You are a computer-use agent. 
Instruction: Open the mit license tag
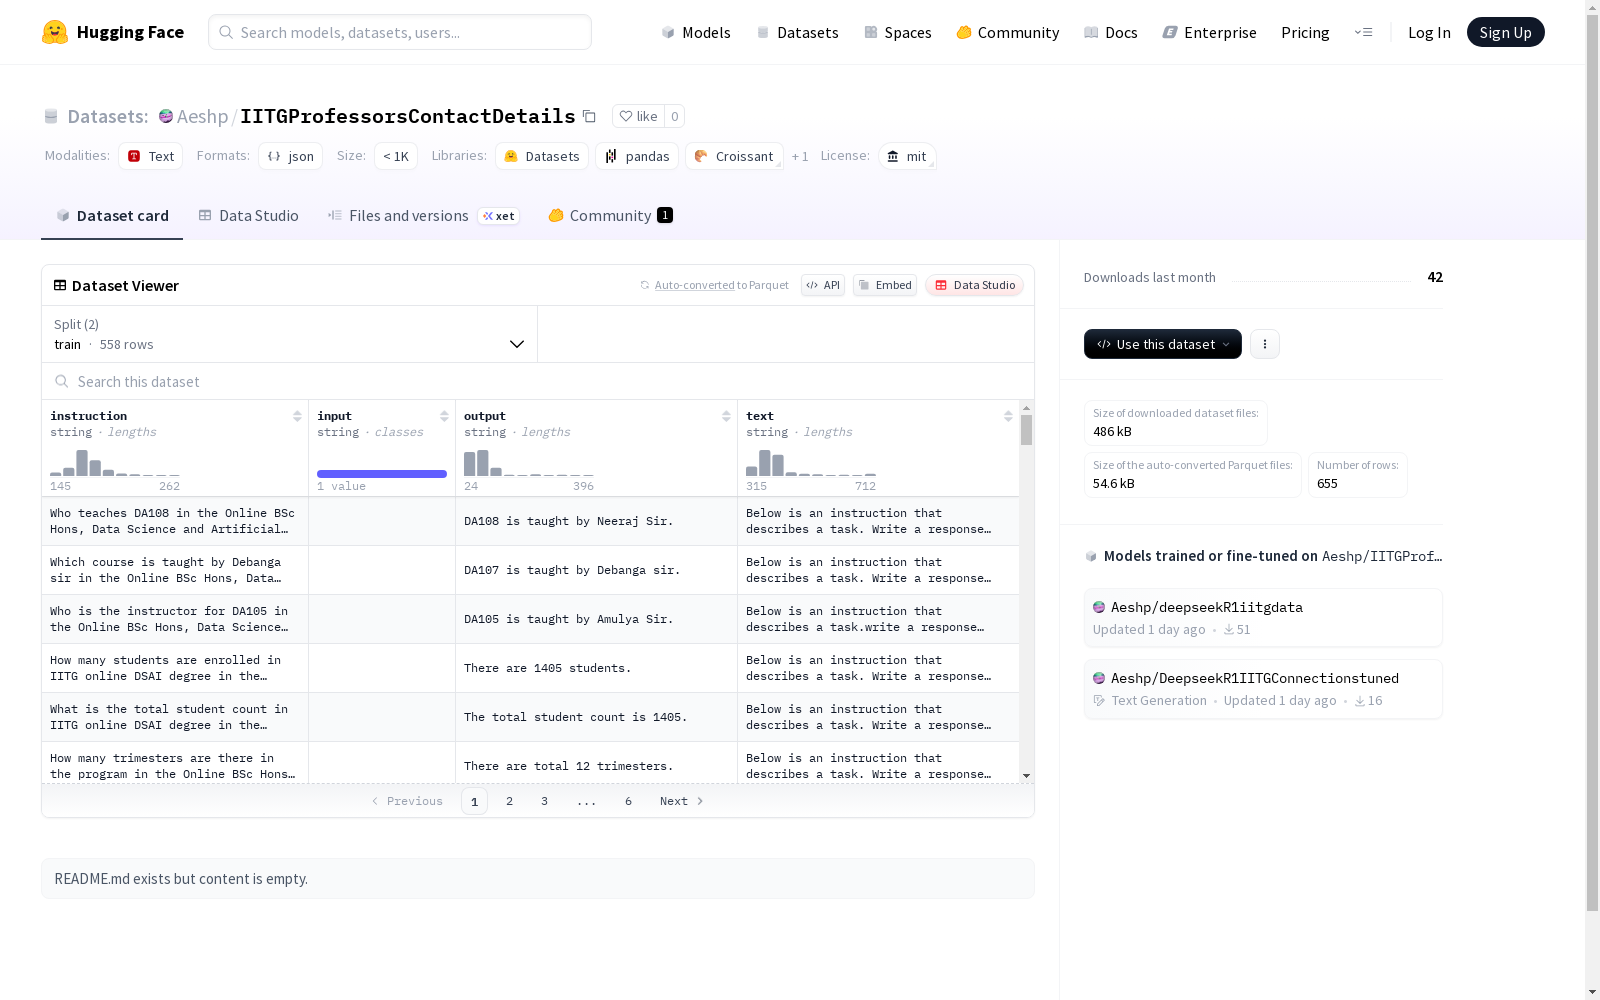point(907,156)
